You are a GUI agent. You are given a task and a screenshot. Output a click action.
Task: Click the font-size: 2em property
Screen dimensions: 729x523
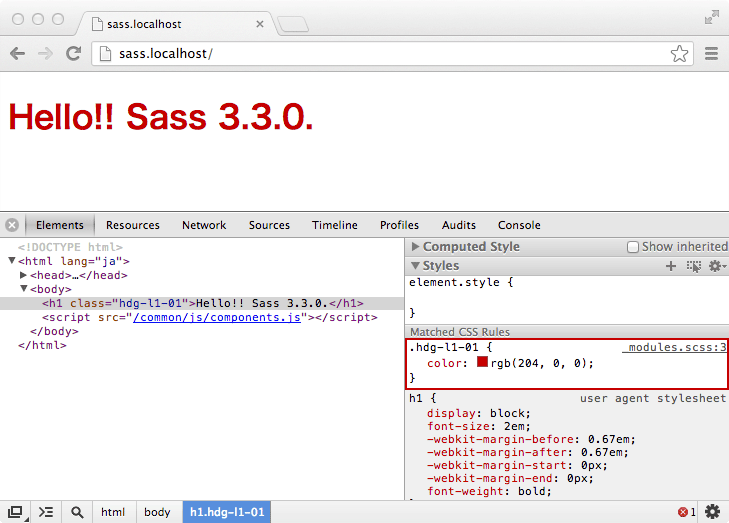tap(478, 426)
